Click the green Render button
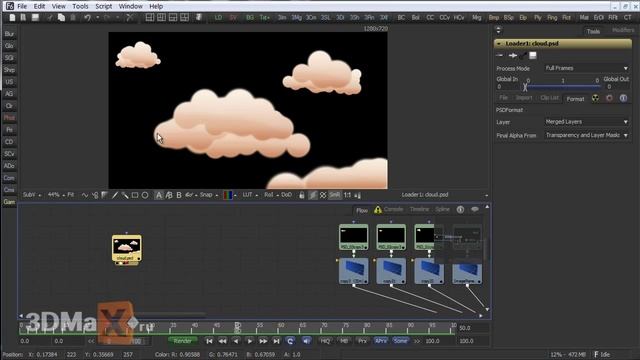 point(182,341)
